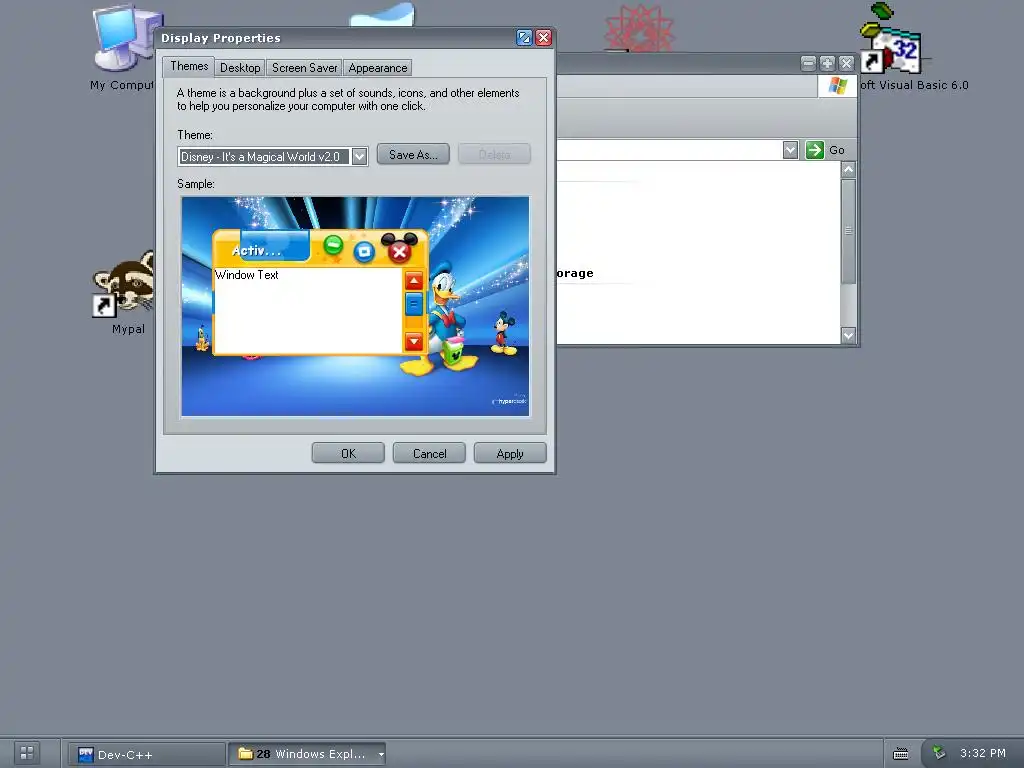This screenshot has height=768, width=1024.
Task: Click the green system tray icon
Action: [939, 752]
